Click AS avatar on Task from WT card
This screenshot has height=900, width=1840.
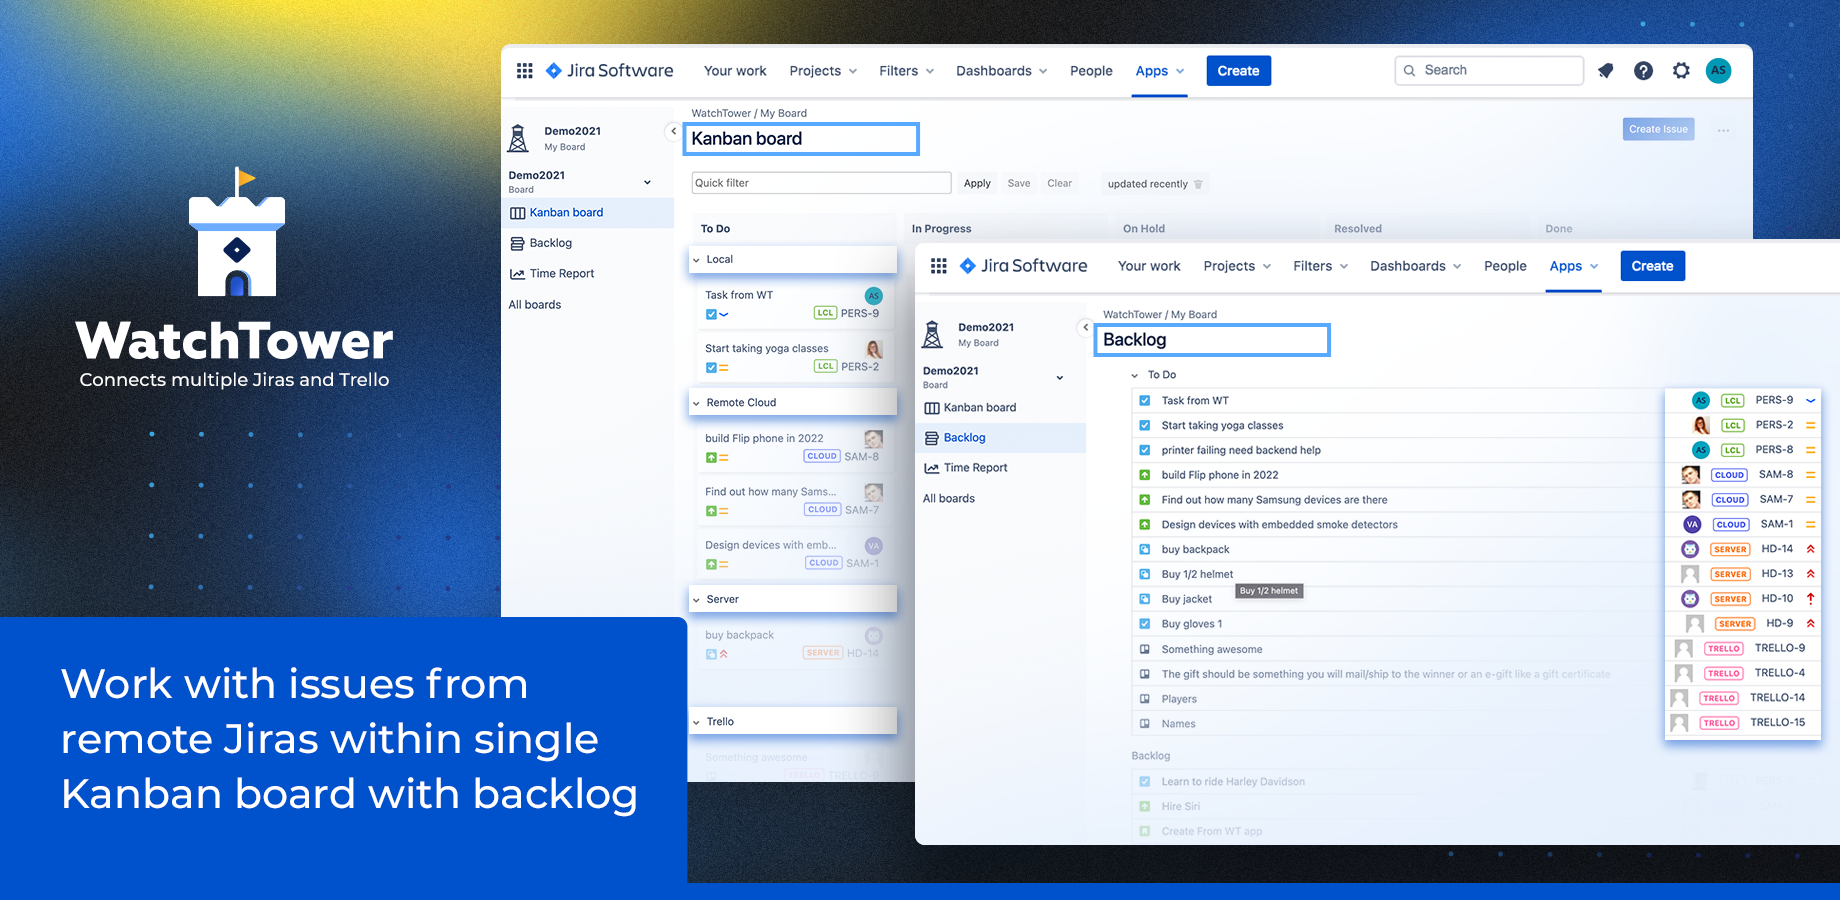[x=874, y=296]
